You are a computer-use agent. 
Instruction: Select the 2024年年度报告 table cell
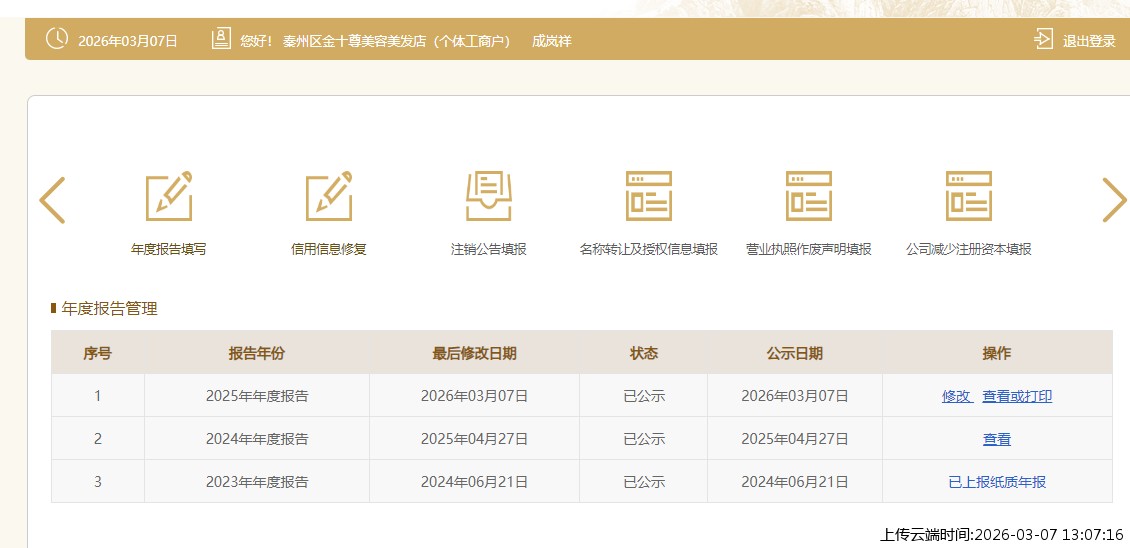tap(257, 439)
